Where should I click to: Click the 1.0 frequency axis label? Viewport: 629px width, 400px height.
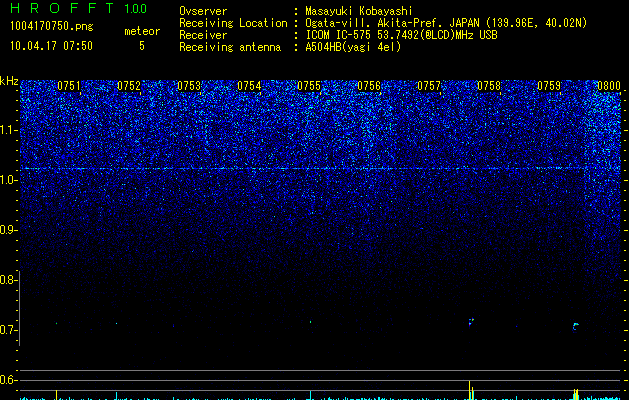click(x=7, y=180)
